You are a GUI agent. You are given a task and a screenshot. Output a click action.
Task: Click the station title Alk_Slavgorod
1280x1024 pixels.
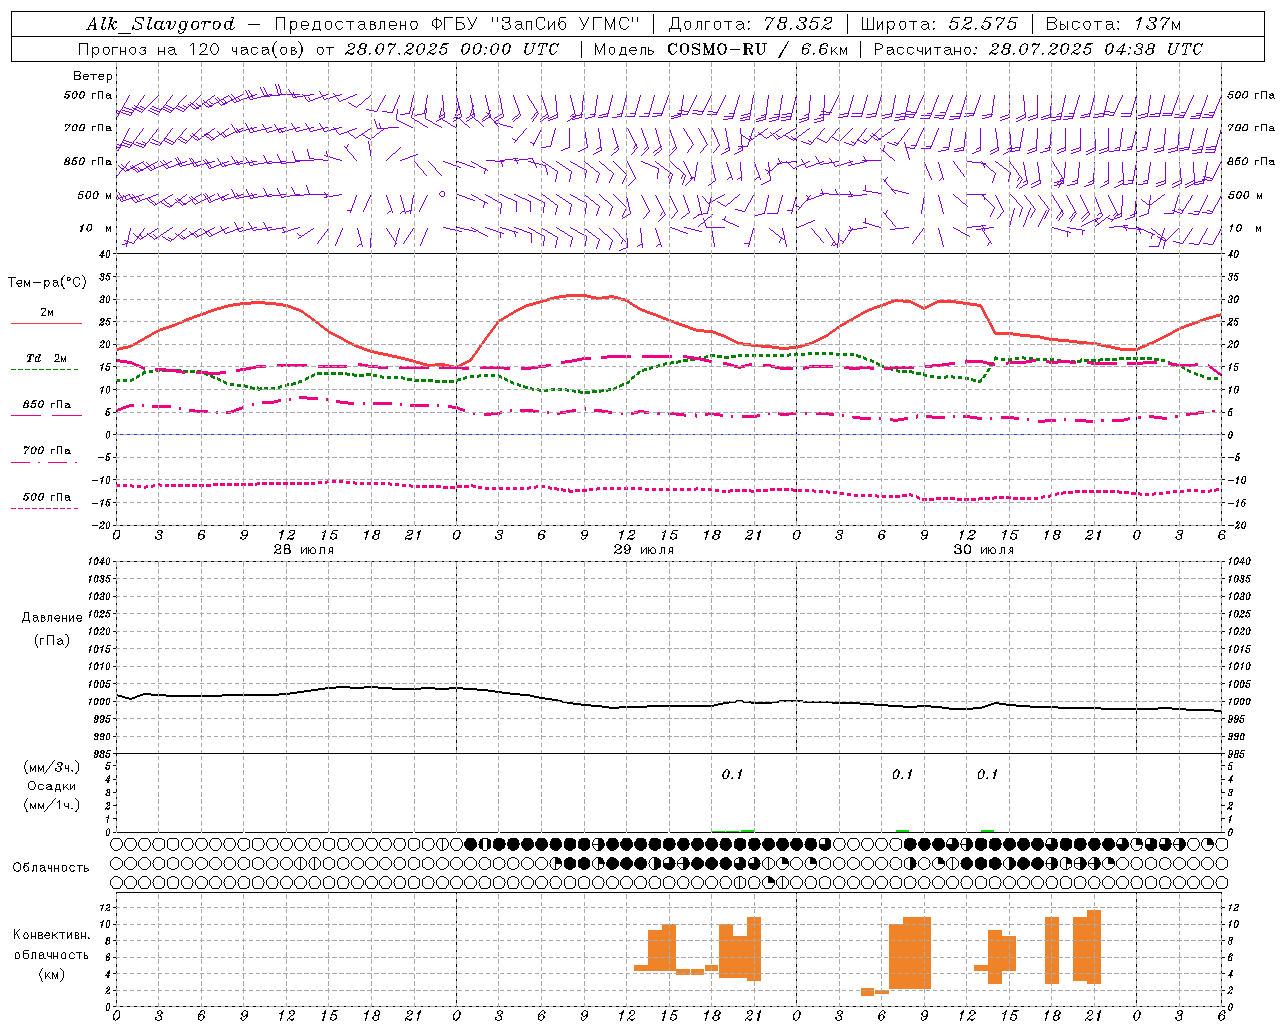tap(161, 24)
